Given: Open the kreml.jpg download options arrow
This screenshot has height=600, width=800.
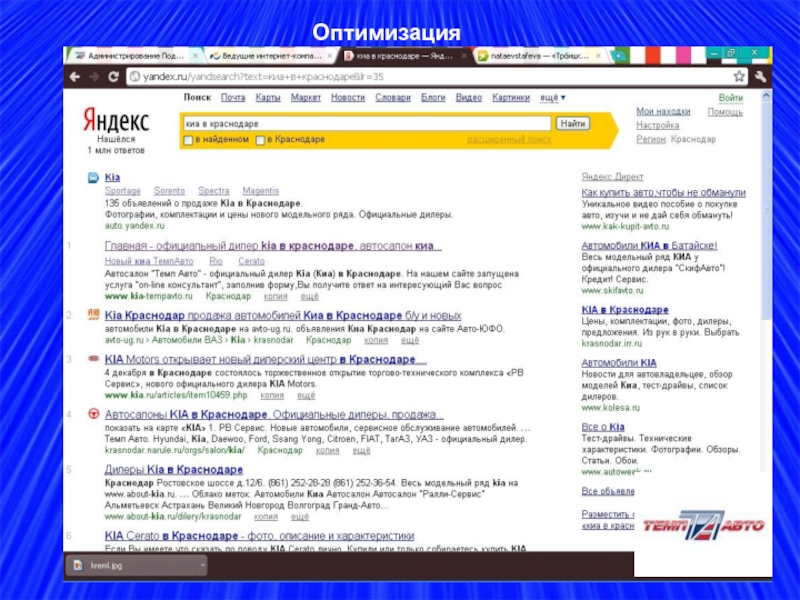Looking at the screenshot, I should 202,565.
